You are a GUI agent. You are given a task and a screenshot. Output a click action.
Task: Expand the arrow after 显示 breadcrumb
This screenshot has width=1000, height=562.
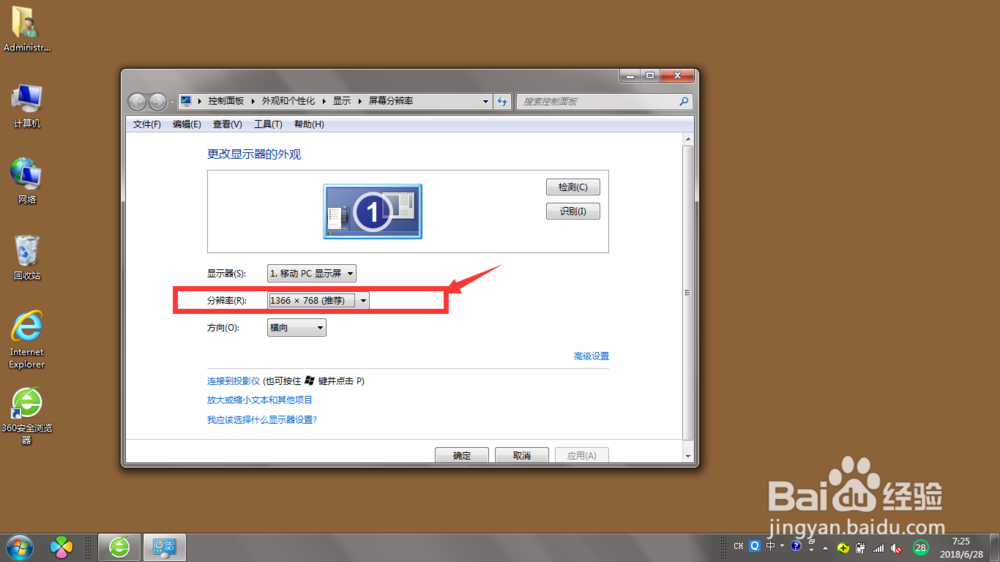(x=360, y=101)
